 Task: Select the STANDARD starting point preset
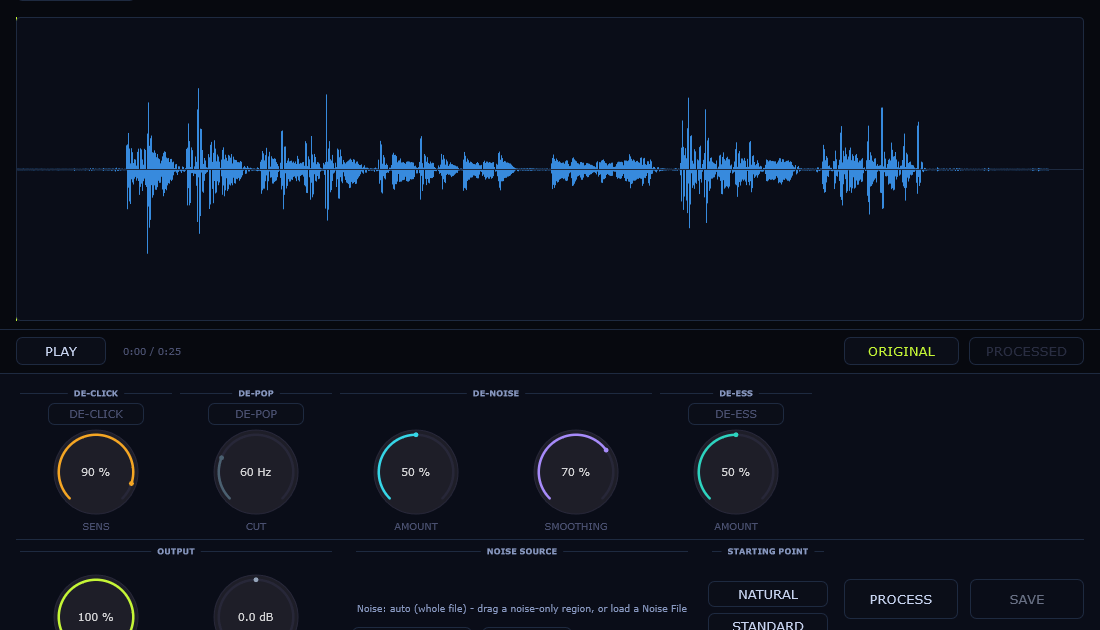point(767,622)
